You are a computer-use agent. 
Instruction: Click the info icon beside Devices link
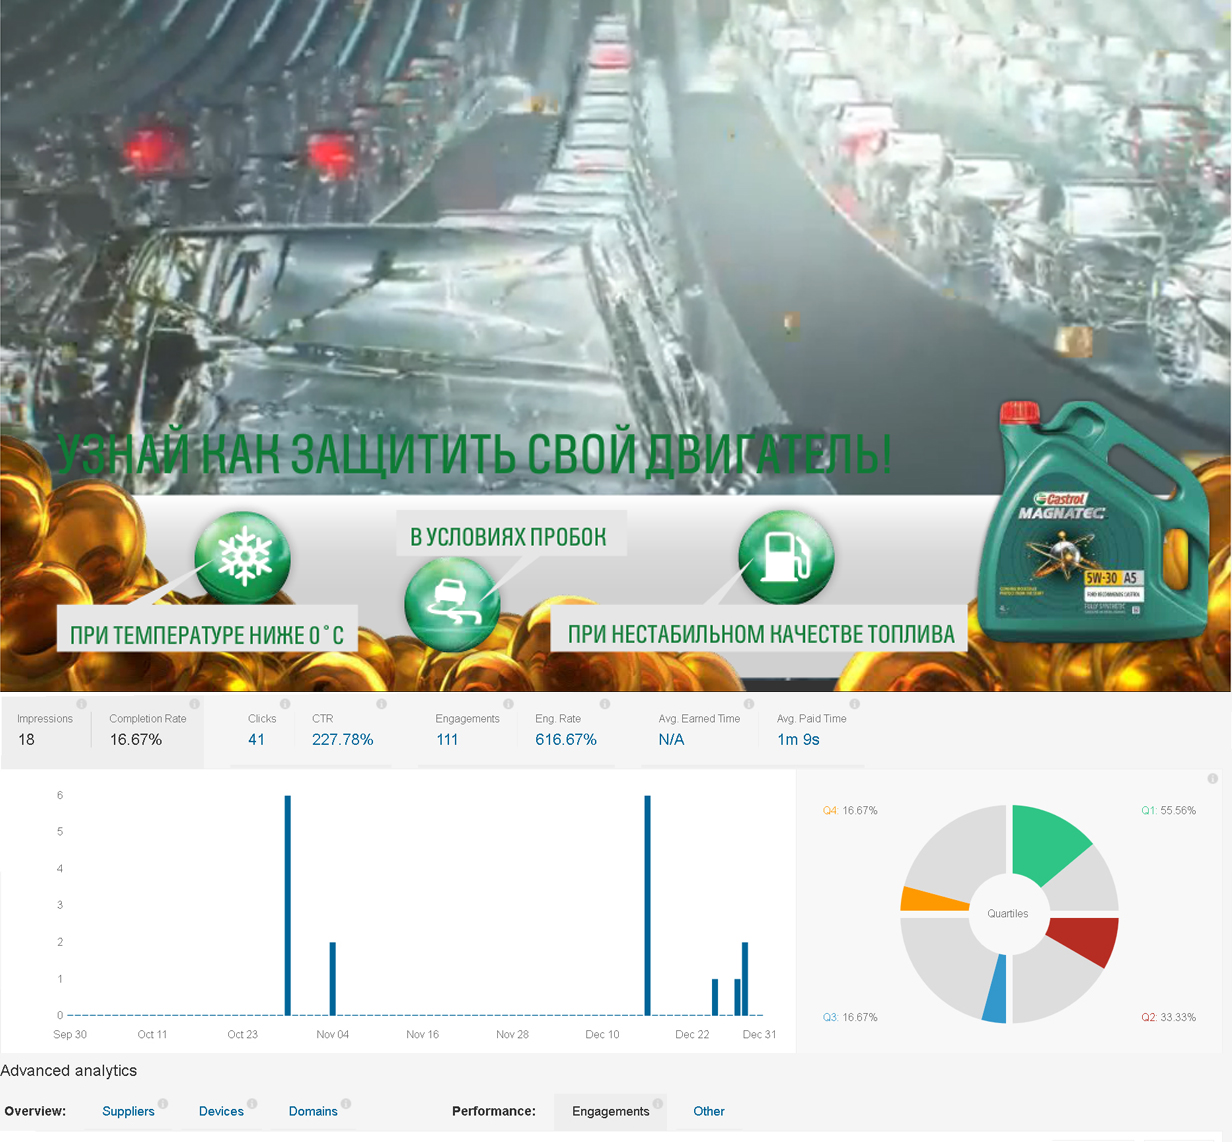252,1104
